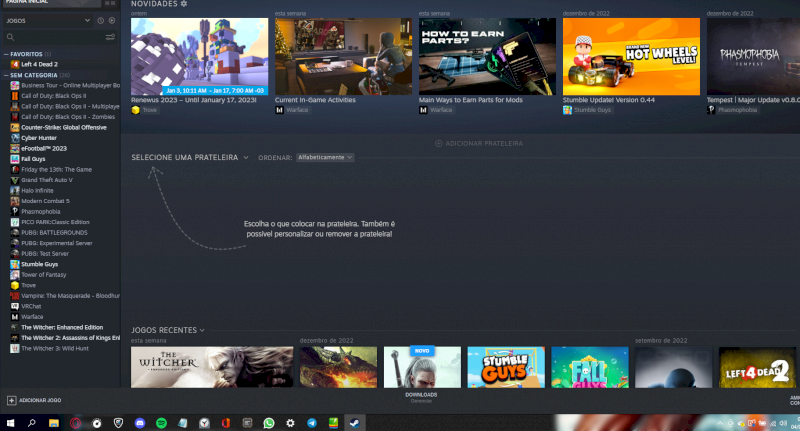Screen dimensions: 800x431
Task: Click the plus icon beside Adicionar Jogo
Action: pos(11,400)
